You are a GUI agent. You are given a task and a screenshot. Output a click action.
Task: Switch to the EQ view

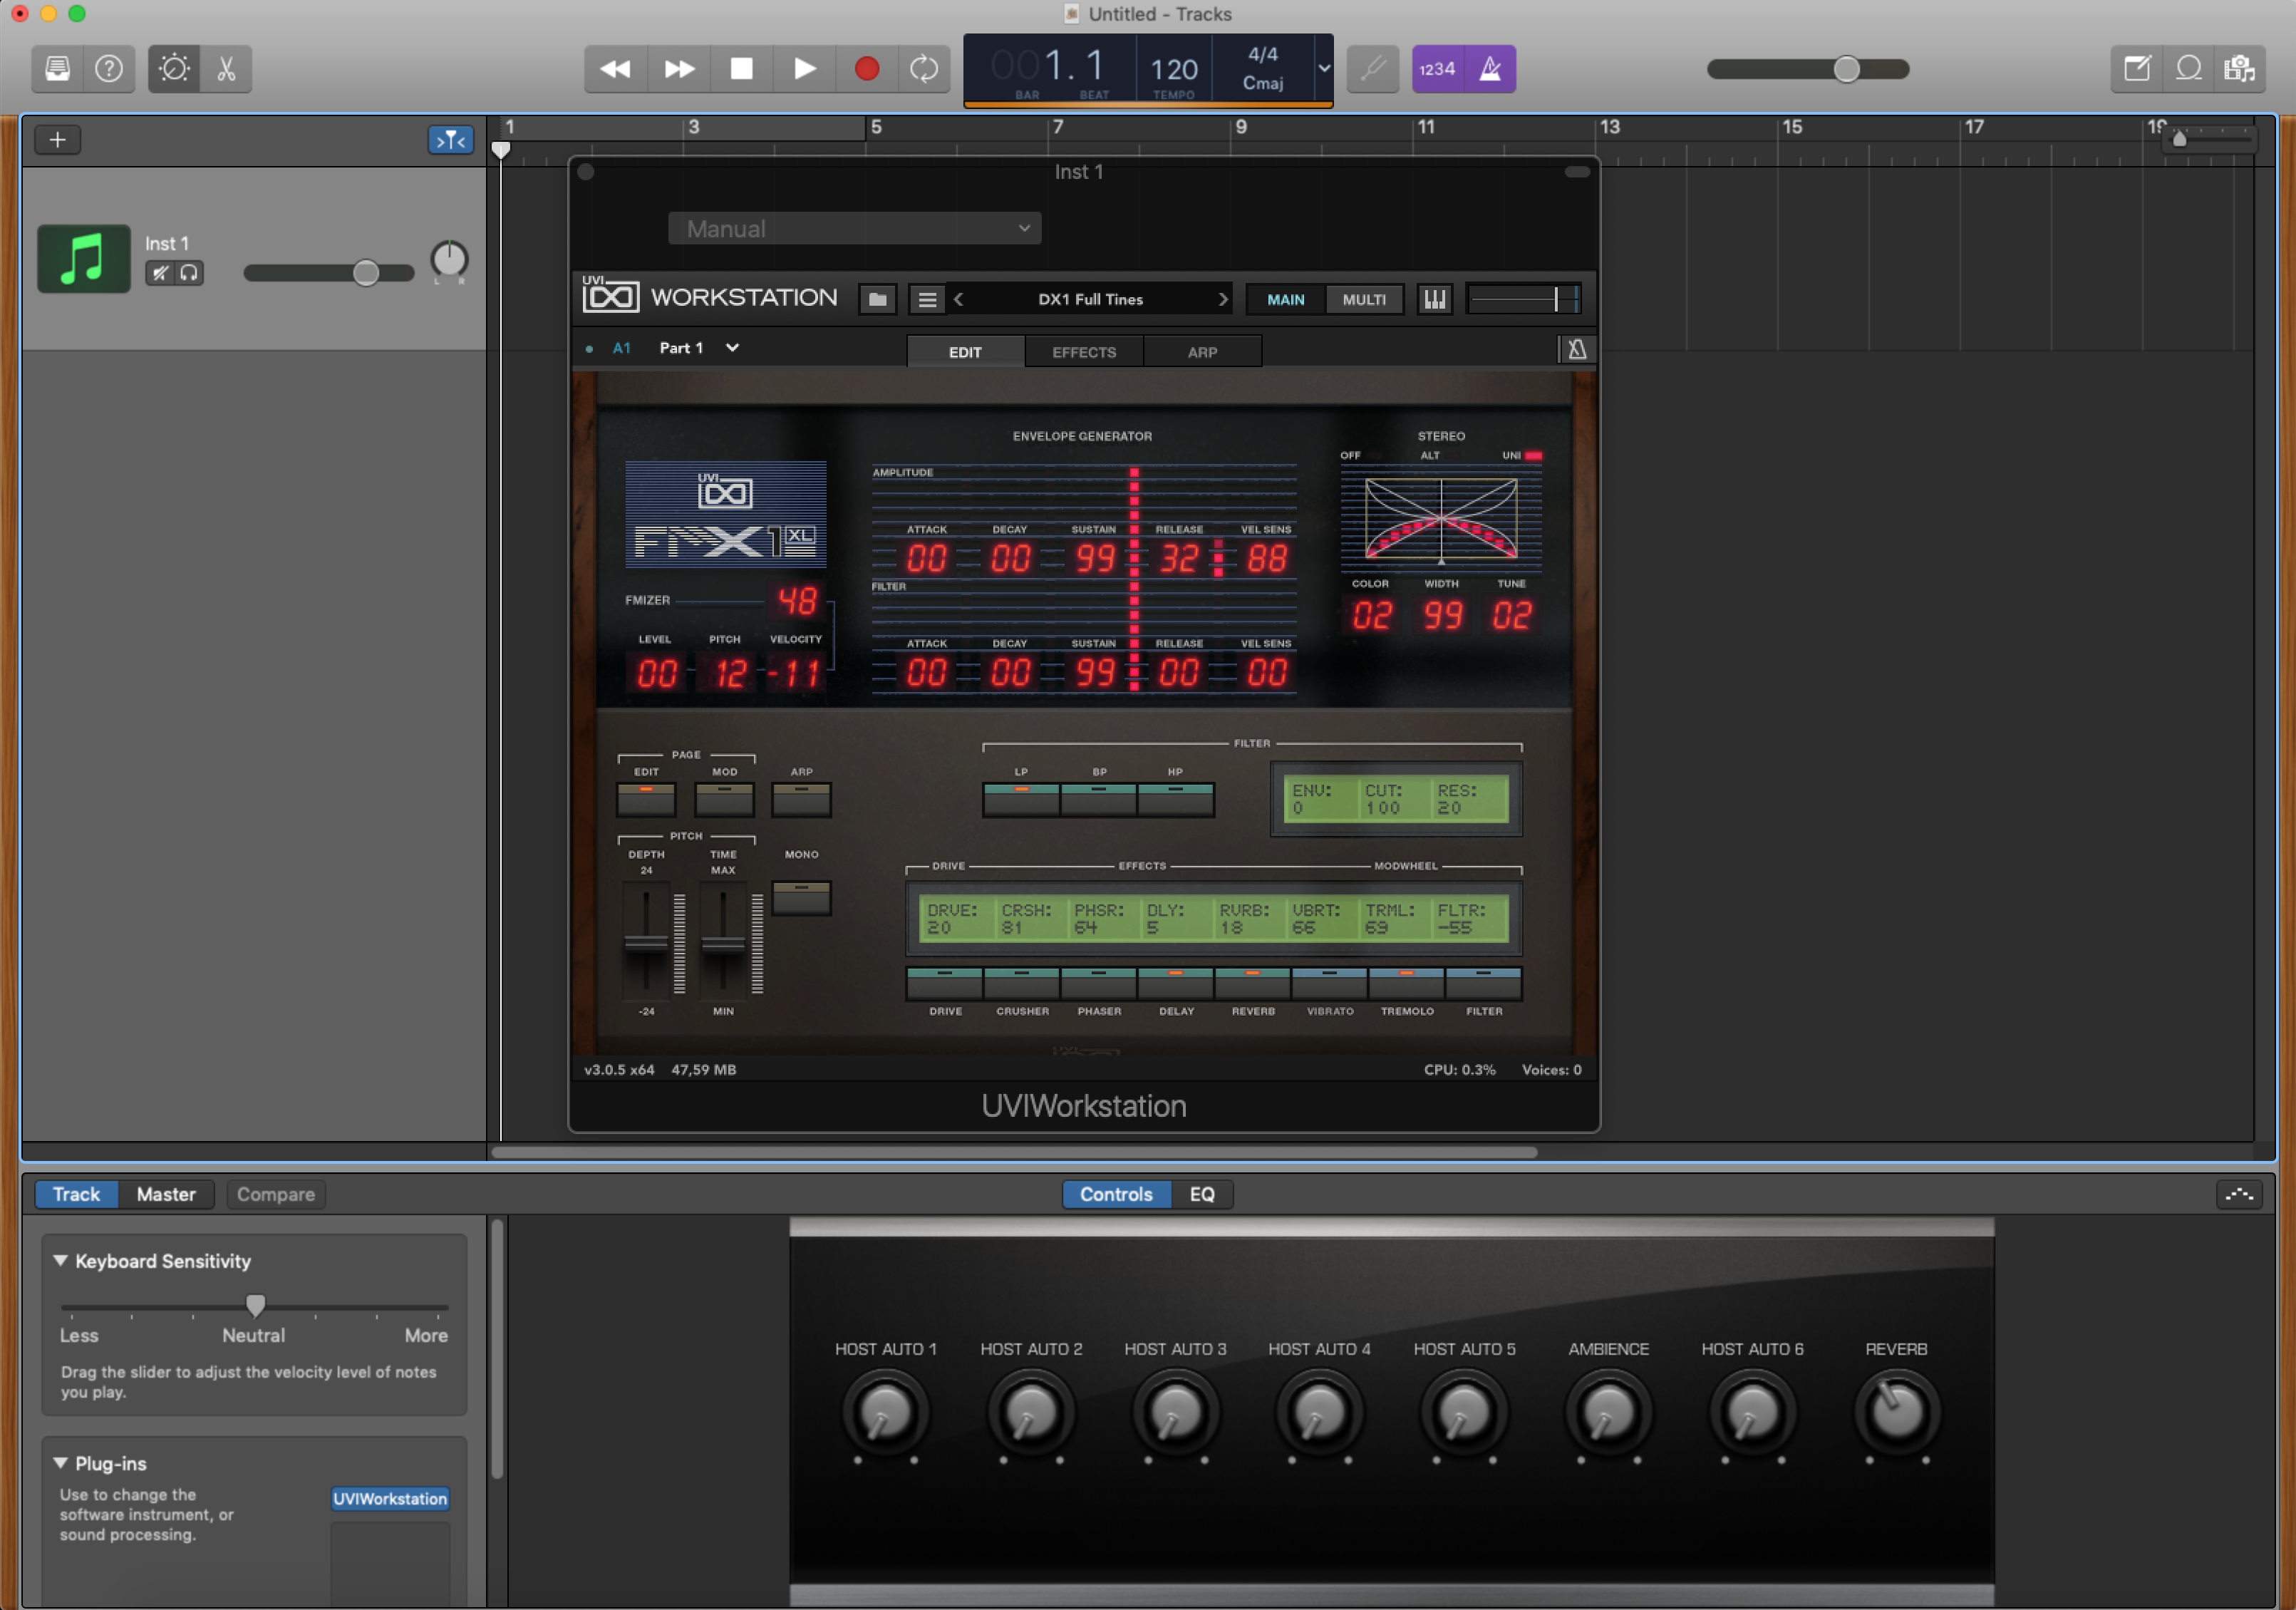[1201, 1194]
